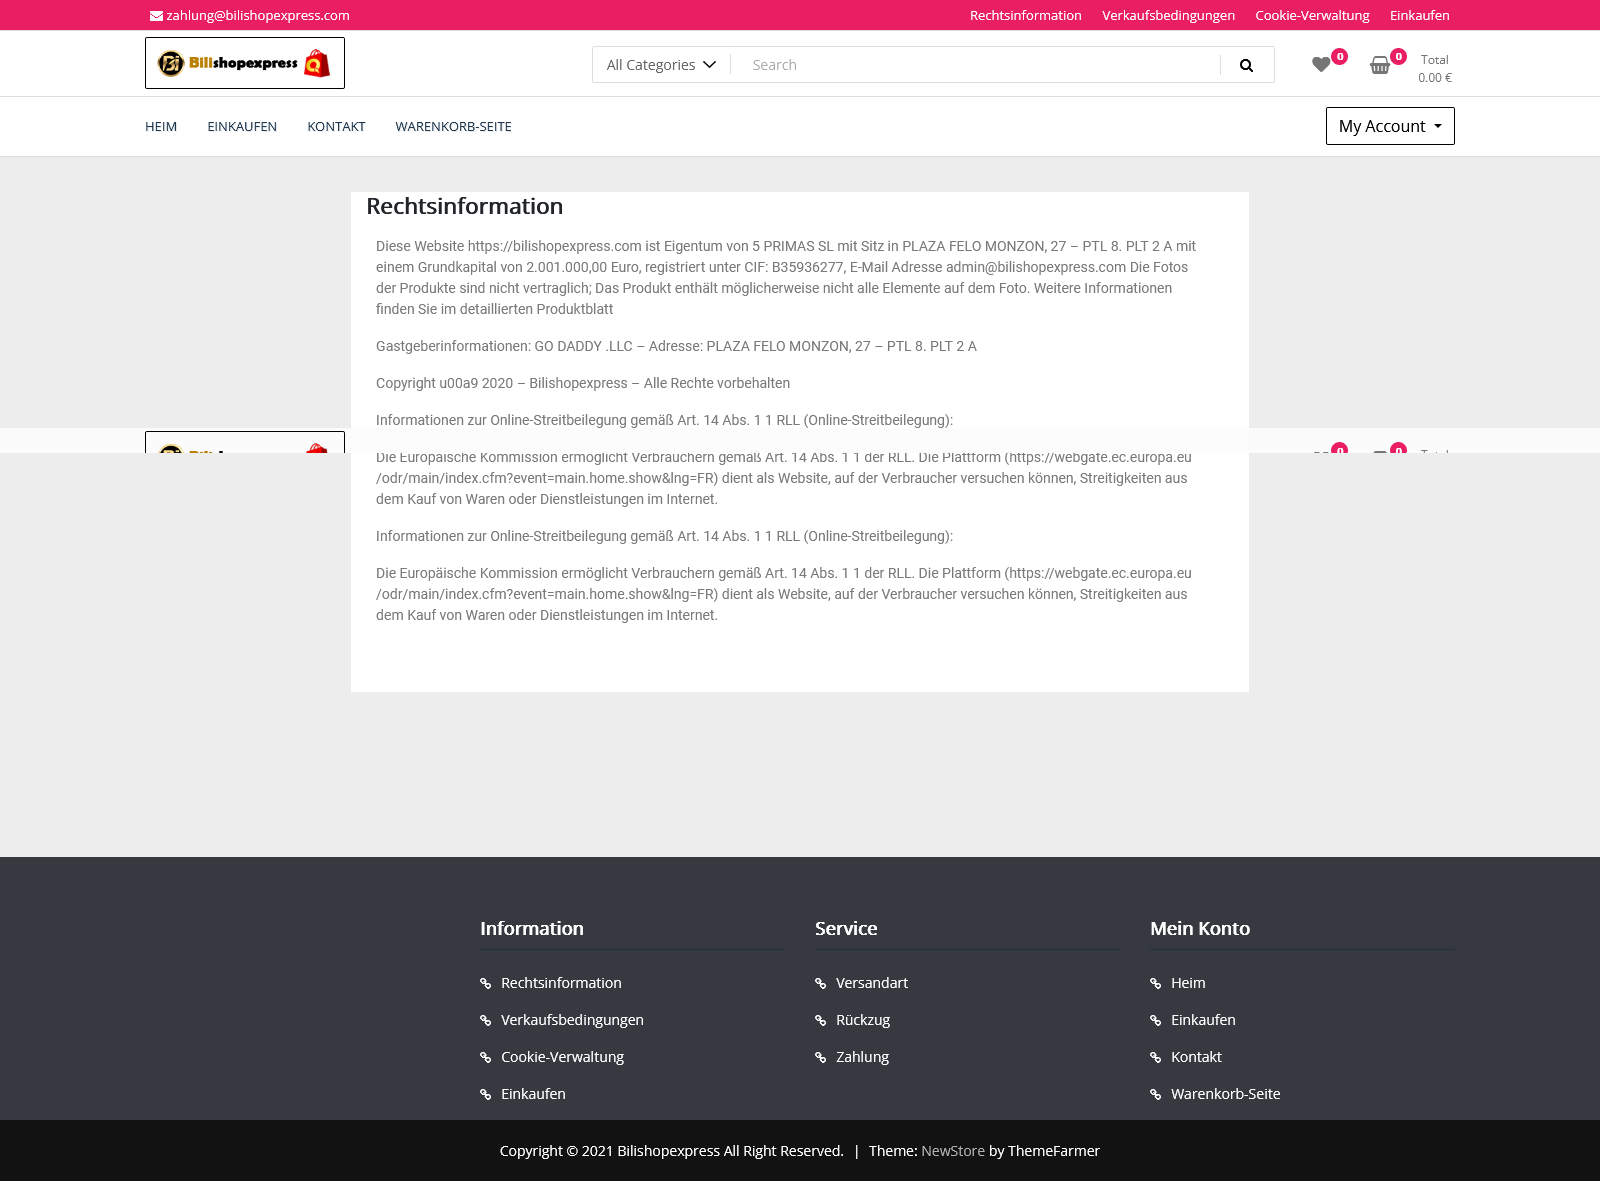
Task: Click link icon beside Warenkorb-Seite in footer
Action: pyautogui.click(x=1156, y=1095)
